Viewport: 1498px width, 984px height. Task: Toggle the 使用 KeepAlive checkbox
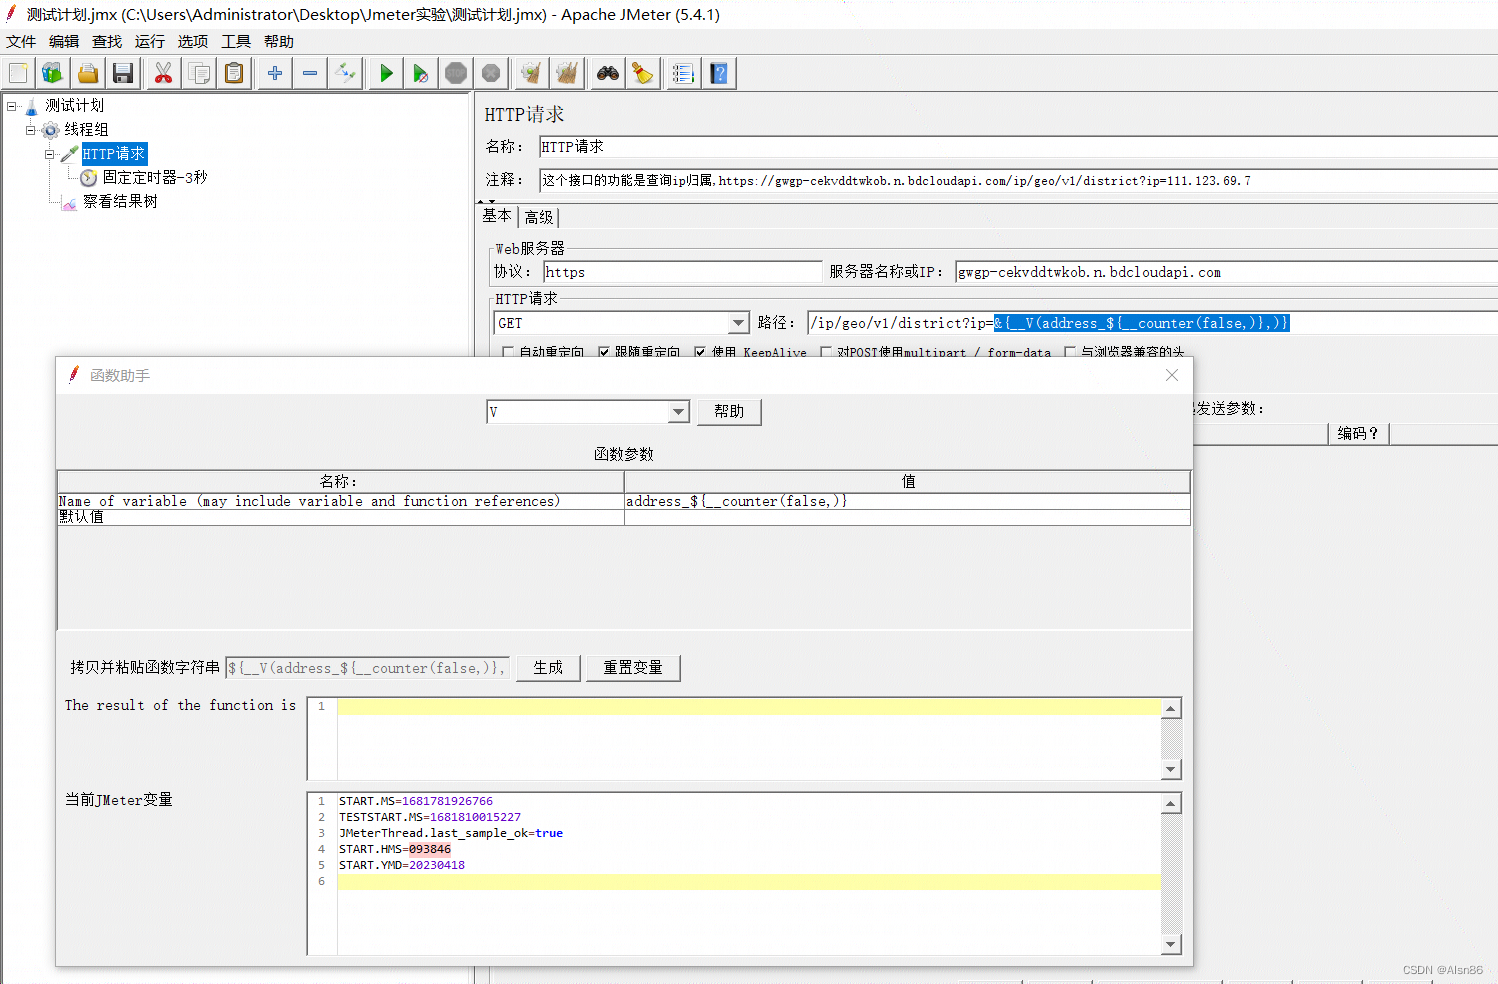(x=700, y=352)
